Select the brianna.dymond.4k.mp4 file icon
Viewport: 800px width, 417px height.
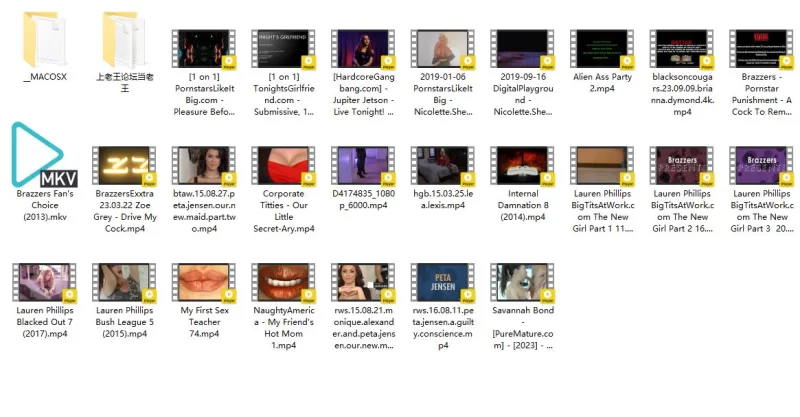click(x=682, y=49)
